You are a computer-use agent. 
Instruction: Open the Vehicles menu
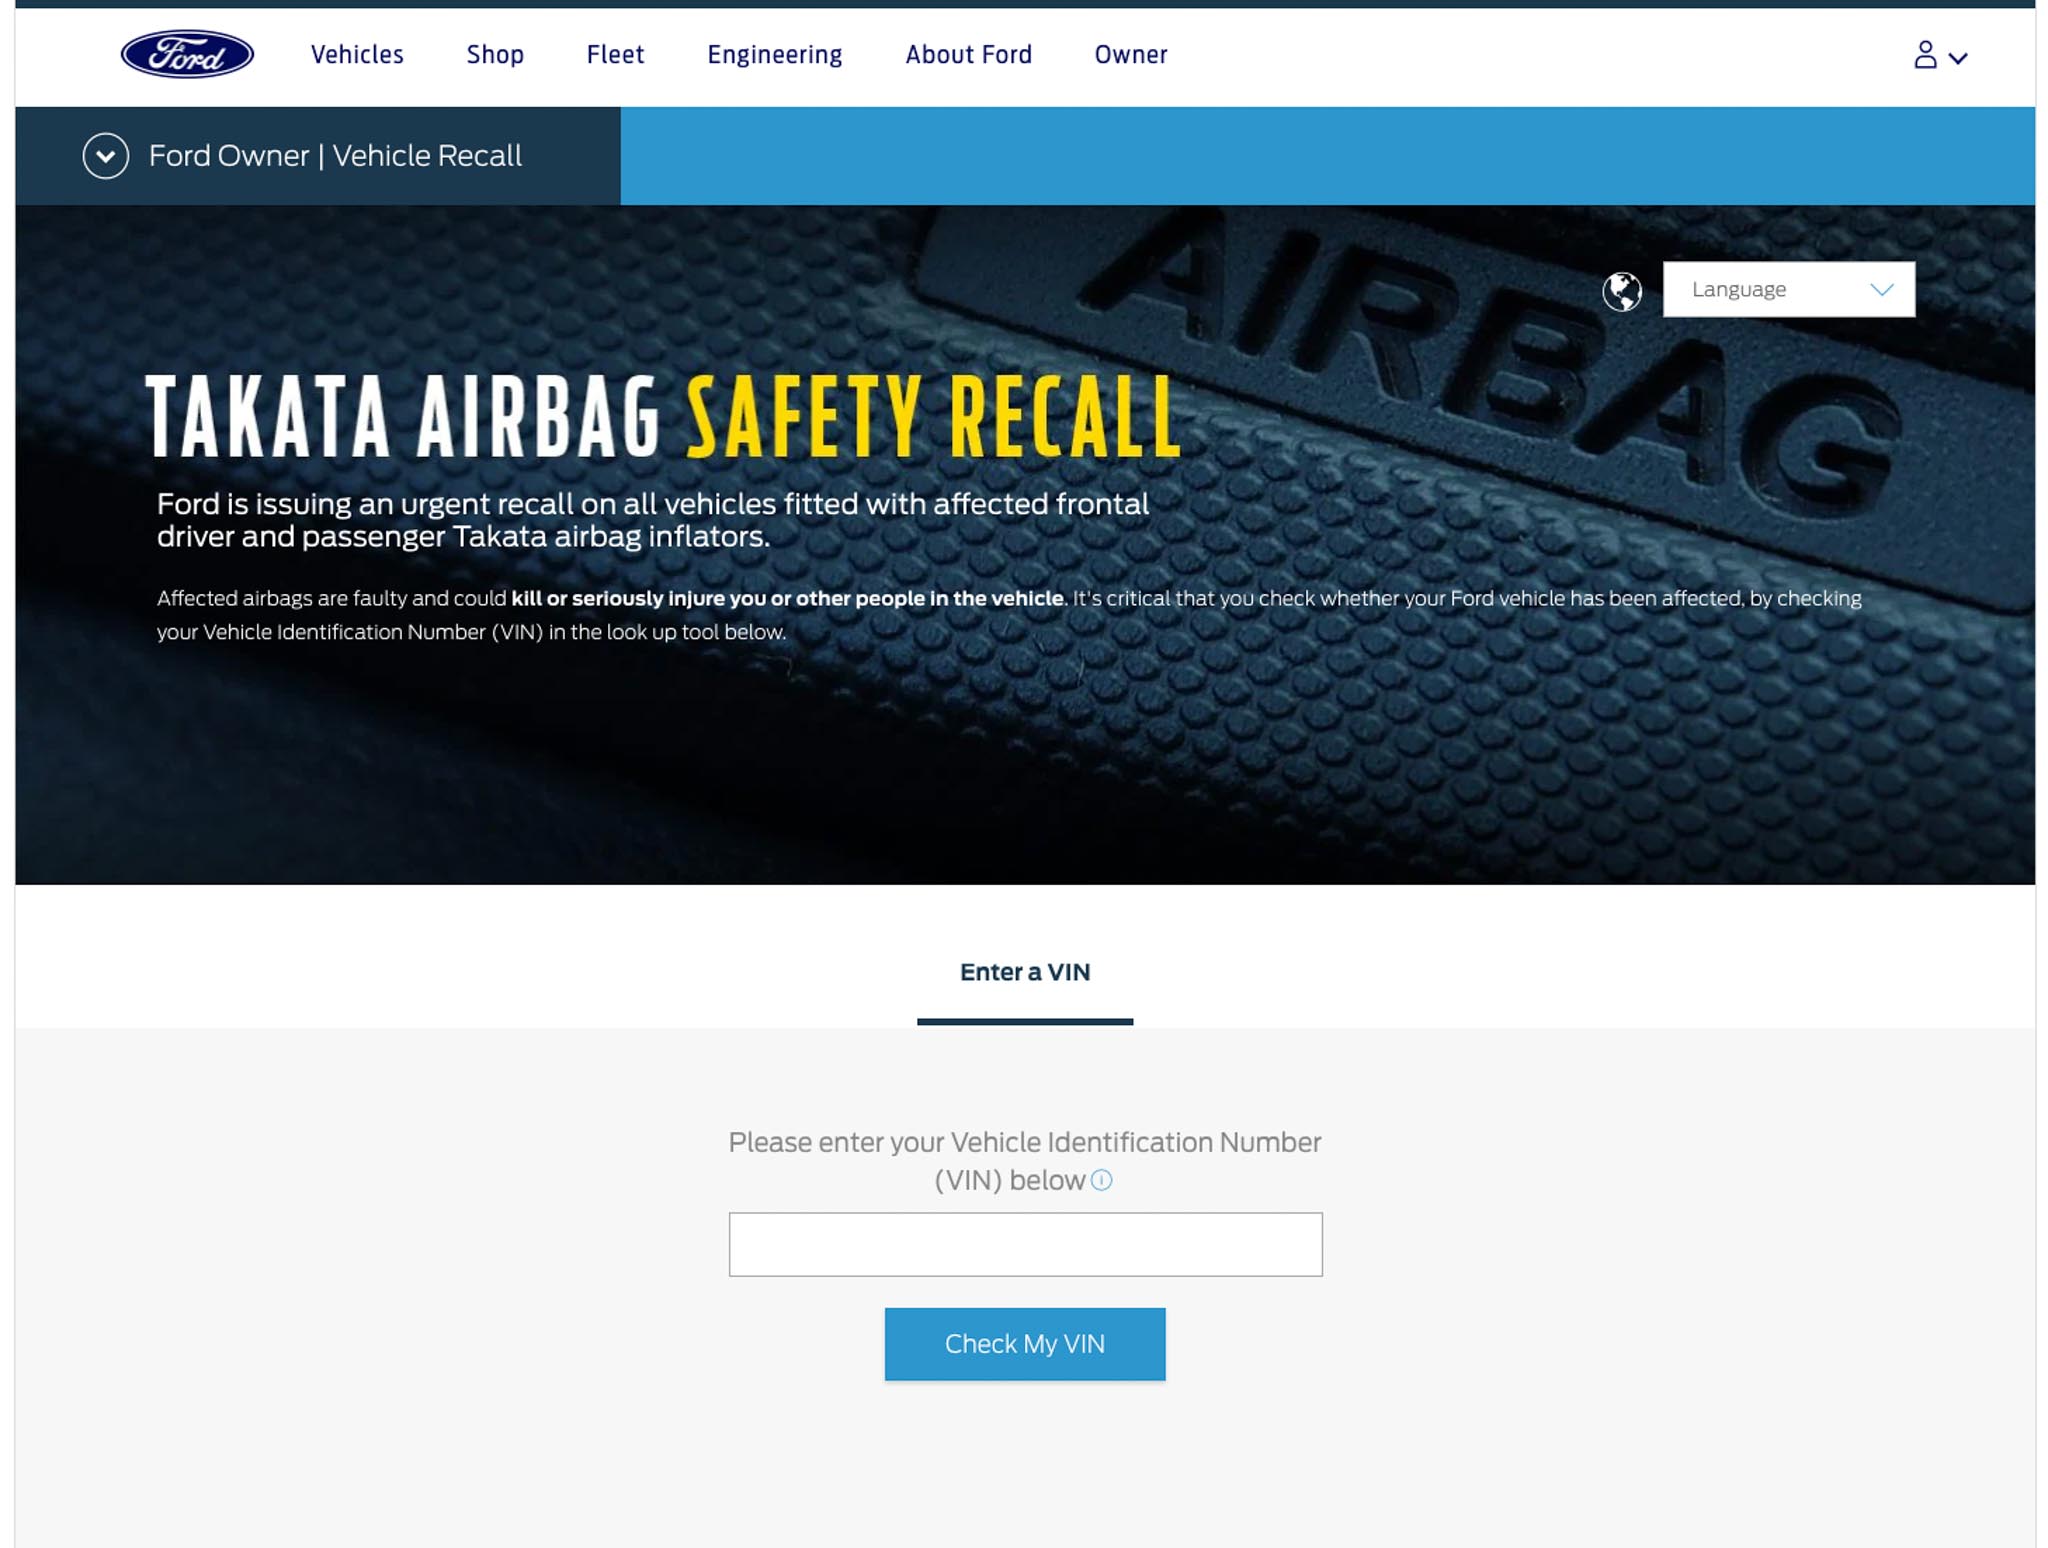coord(357,55)
